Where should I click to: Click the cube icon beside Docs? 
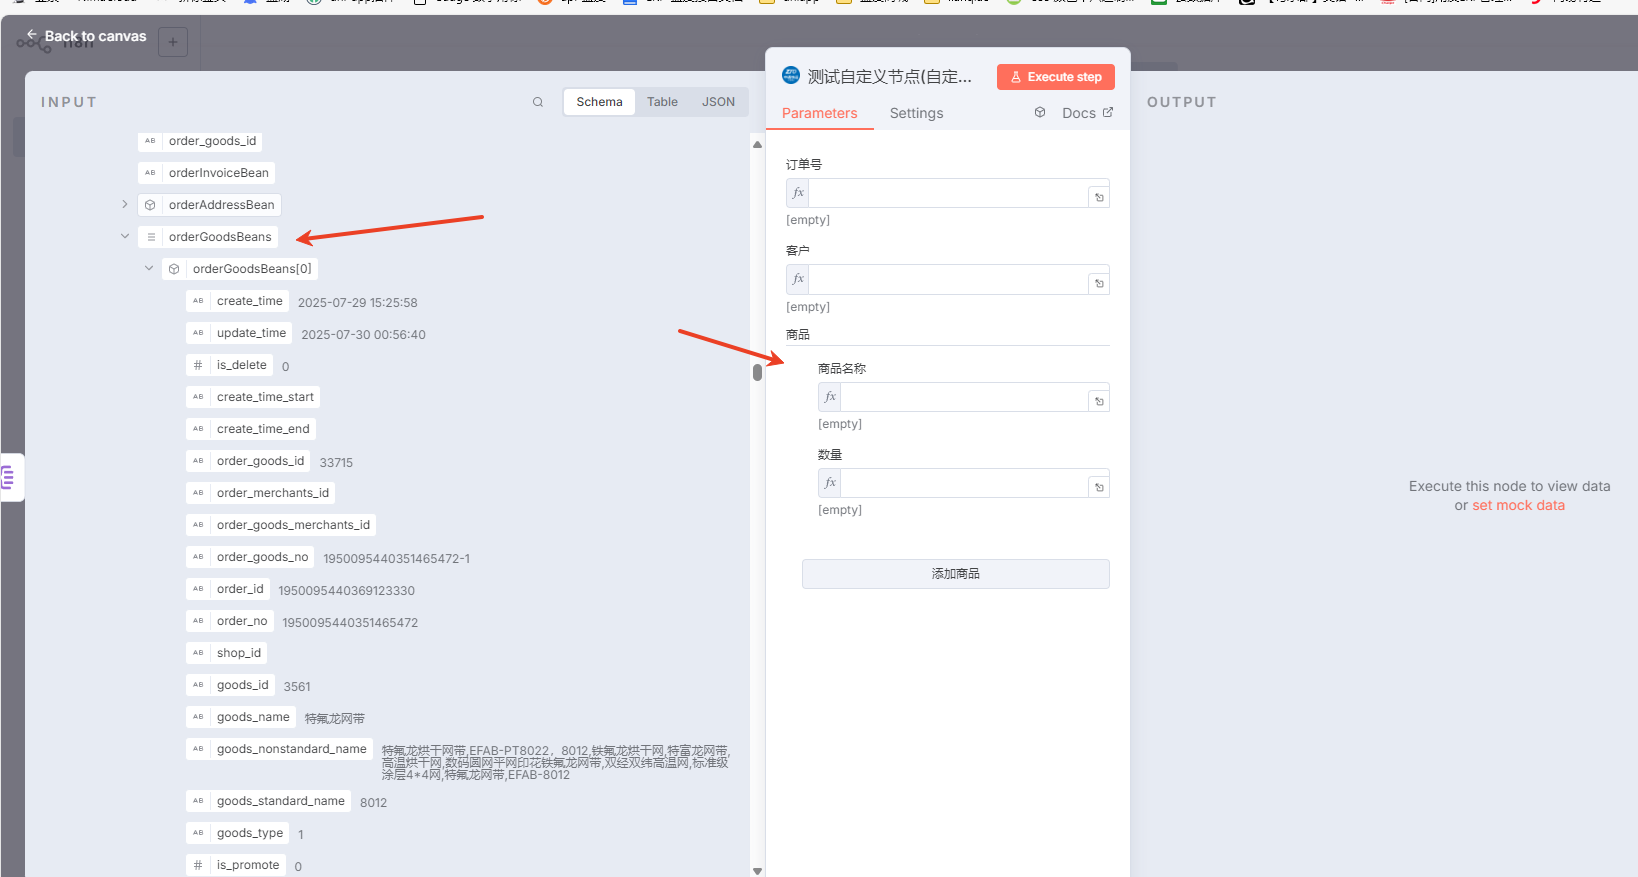pos(1040,112)
